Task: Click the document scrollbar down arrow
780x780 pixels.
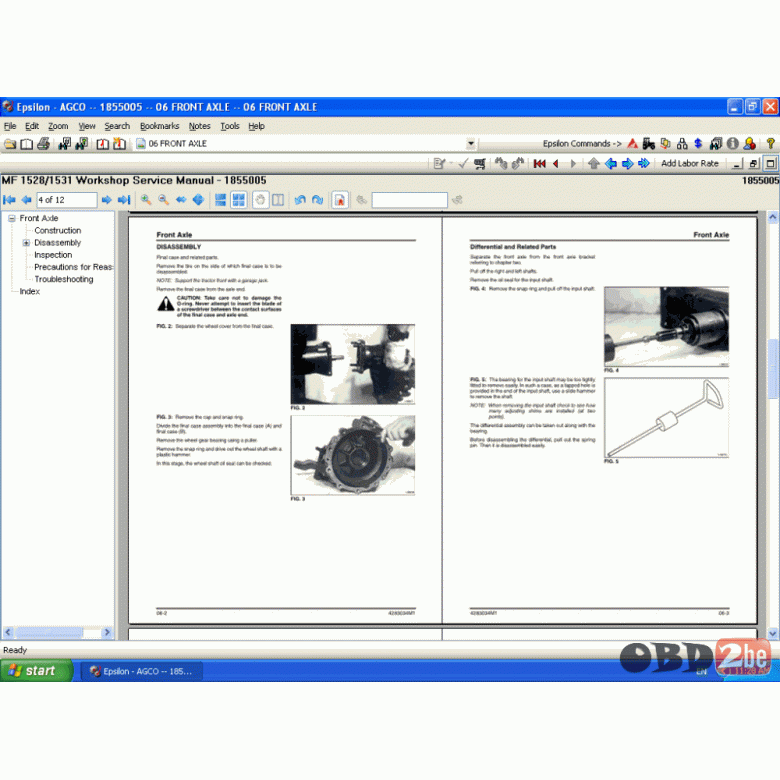Action: point(773,634)
